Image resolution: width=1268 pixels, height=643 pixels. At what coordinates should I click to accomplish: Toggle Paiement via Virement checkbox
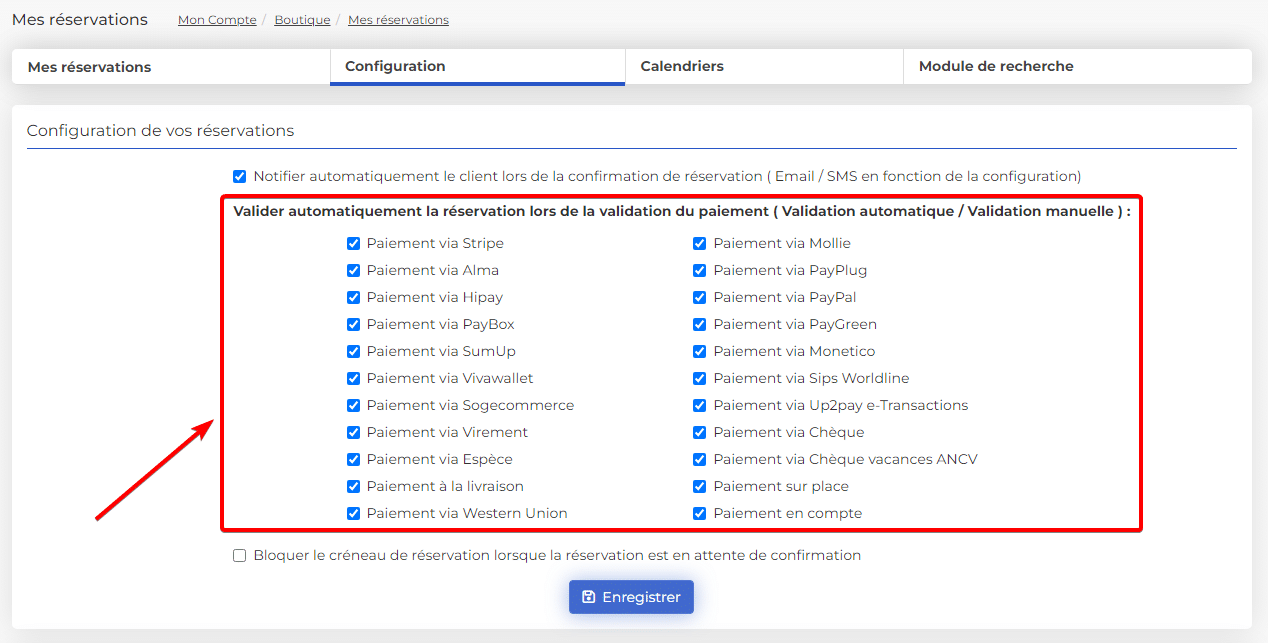click(353, 432)
